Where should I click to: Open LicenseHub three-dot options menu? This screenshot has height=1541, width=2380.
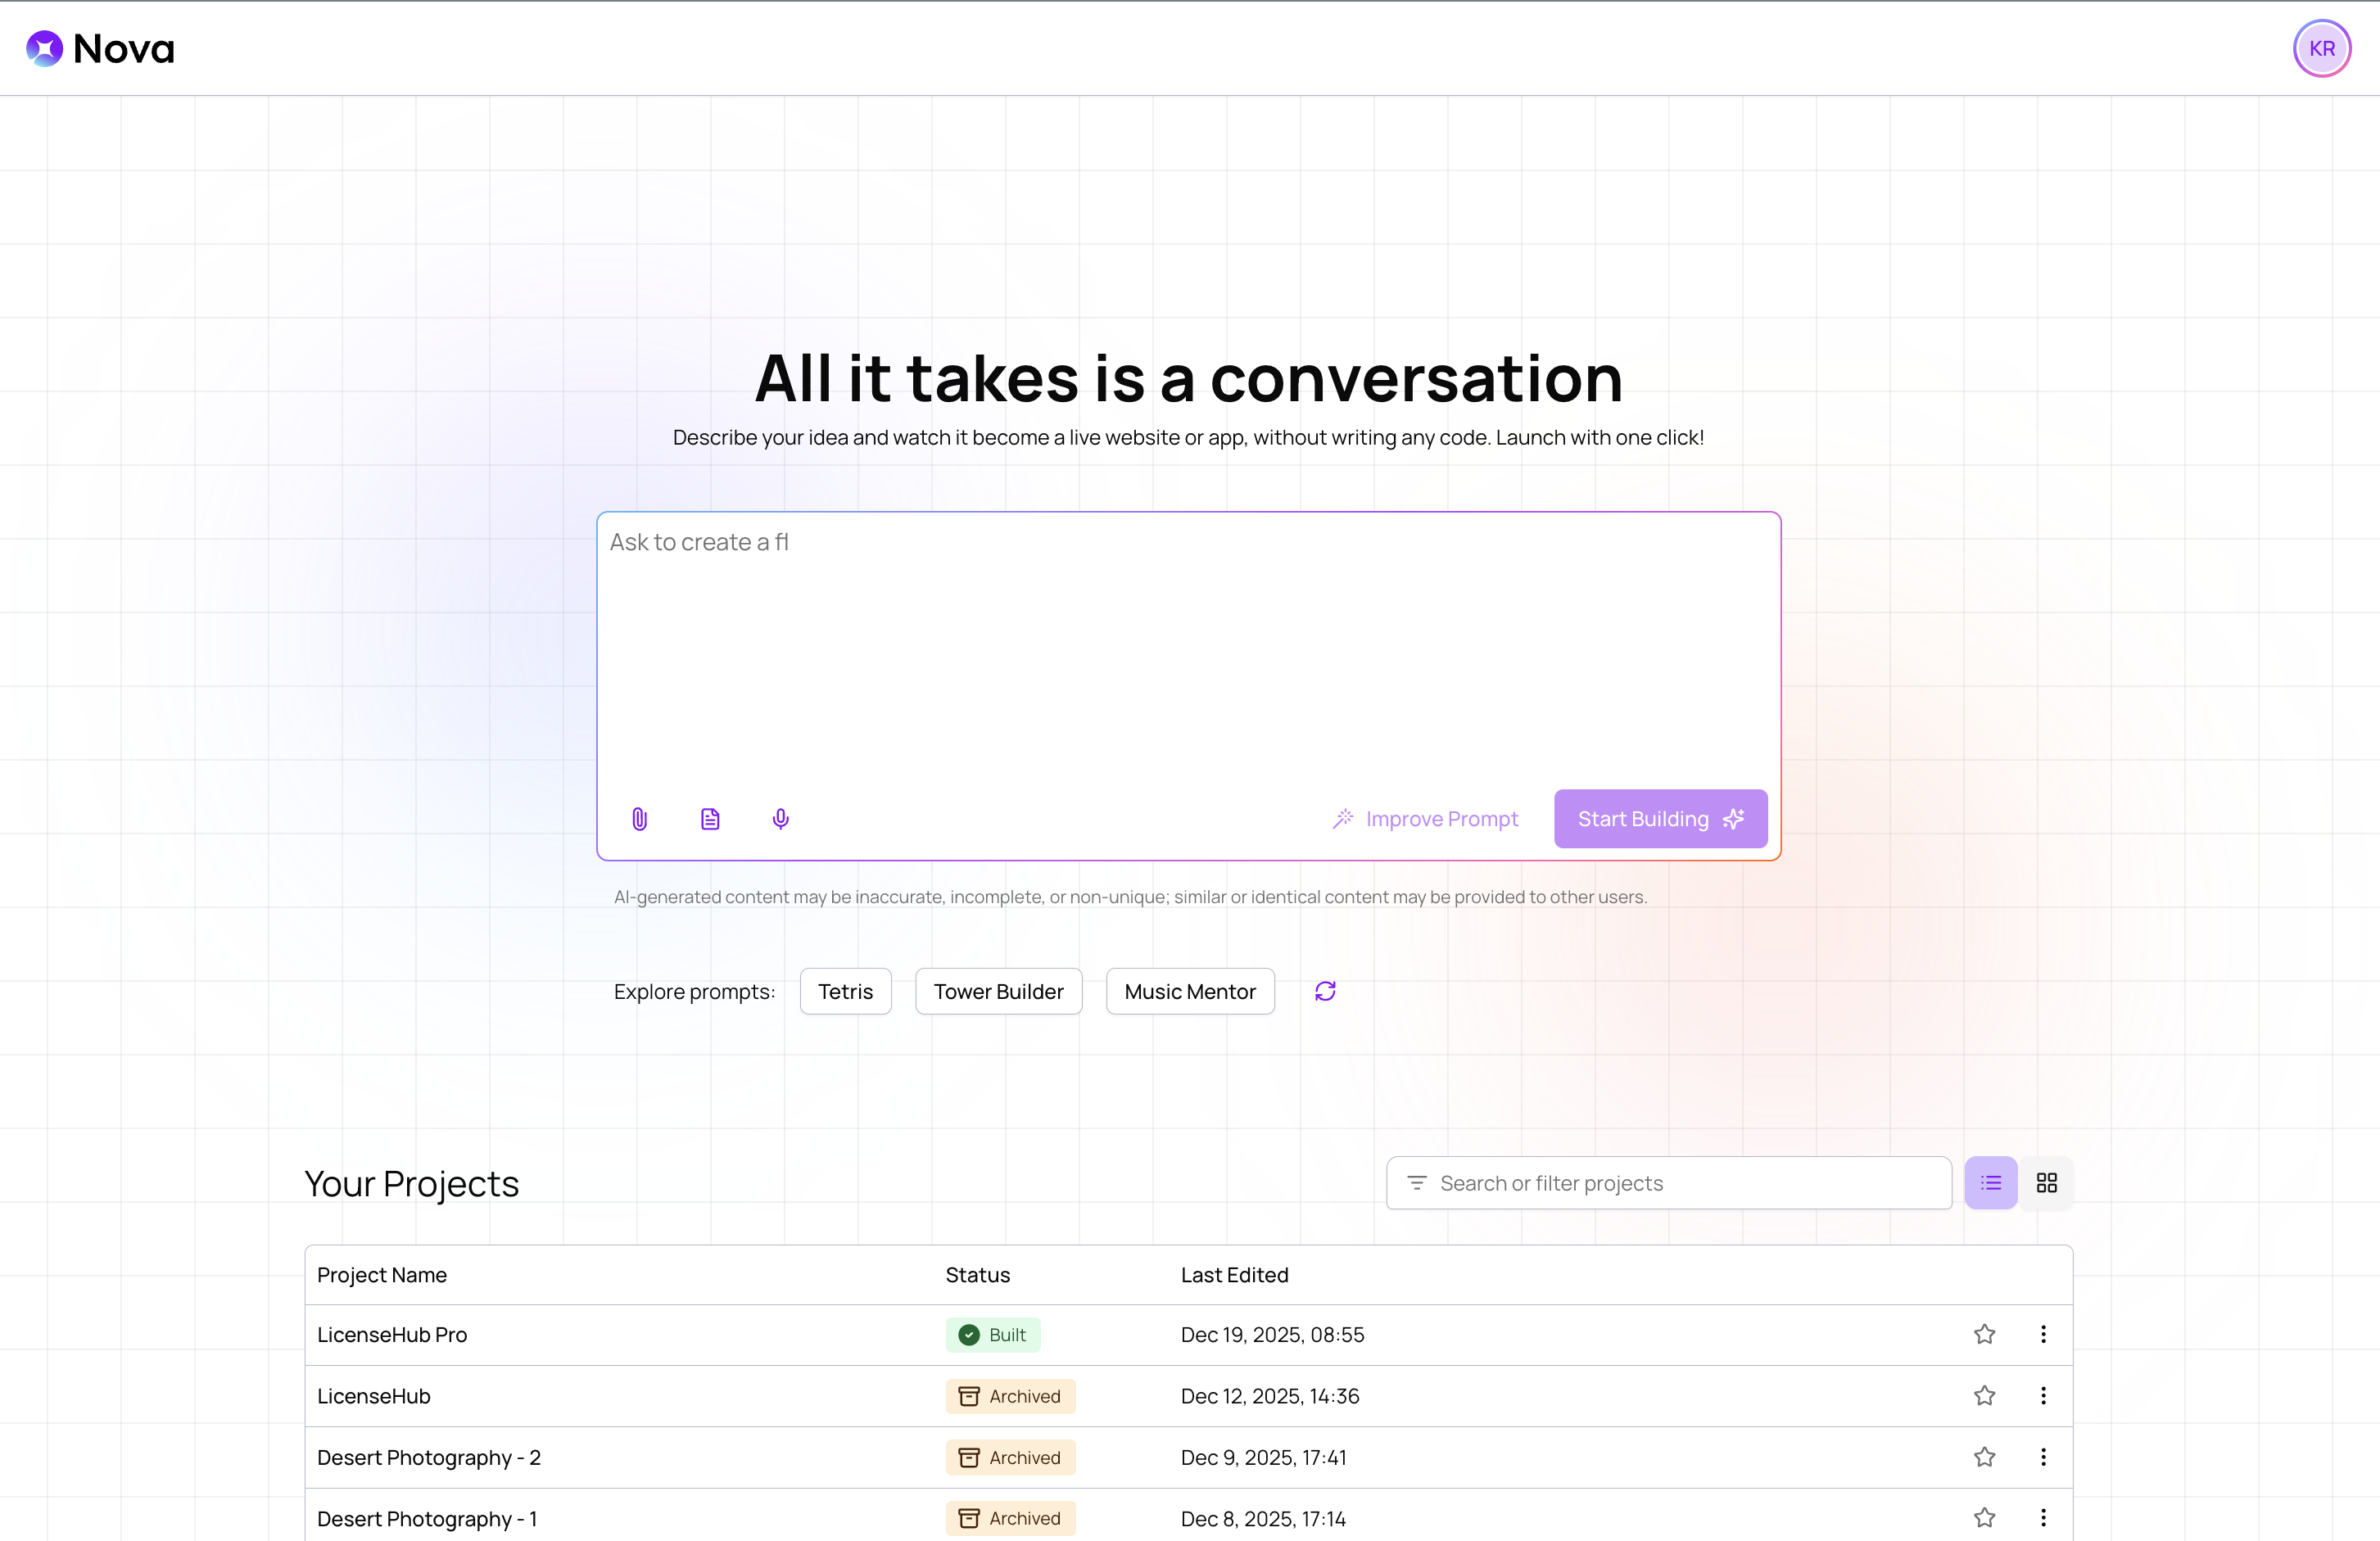click(x=2043, y=1396)
